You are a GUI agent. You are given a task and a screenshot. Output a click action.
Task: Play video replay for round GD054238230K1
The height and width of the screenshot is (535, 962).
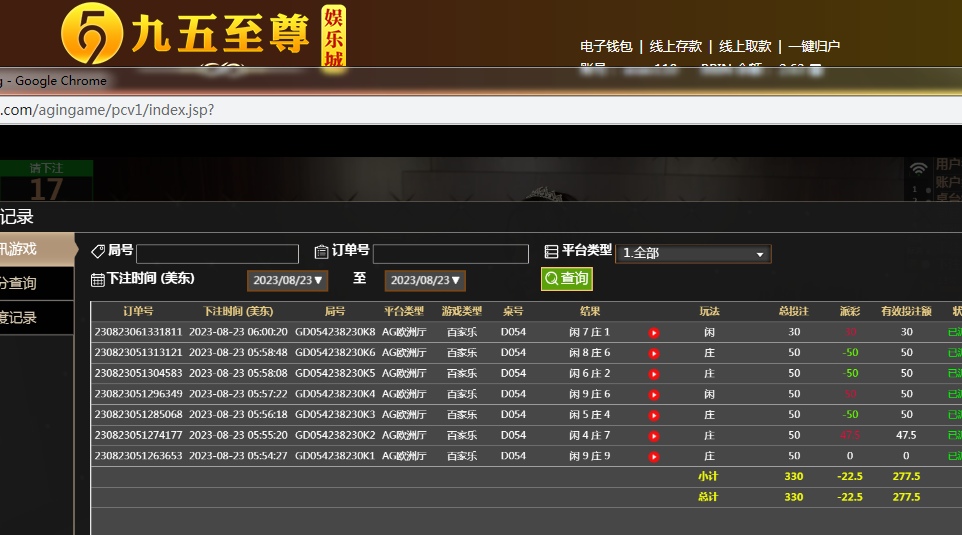click(x=654, y=456)
